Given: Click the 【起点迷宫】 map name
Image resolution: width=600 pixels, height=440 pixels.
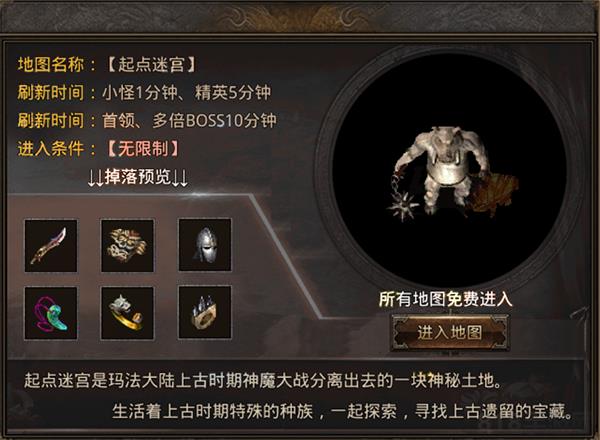Looking at the screenshot, I should click(x=152, y=64).
